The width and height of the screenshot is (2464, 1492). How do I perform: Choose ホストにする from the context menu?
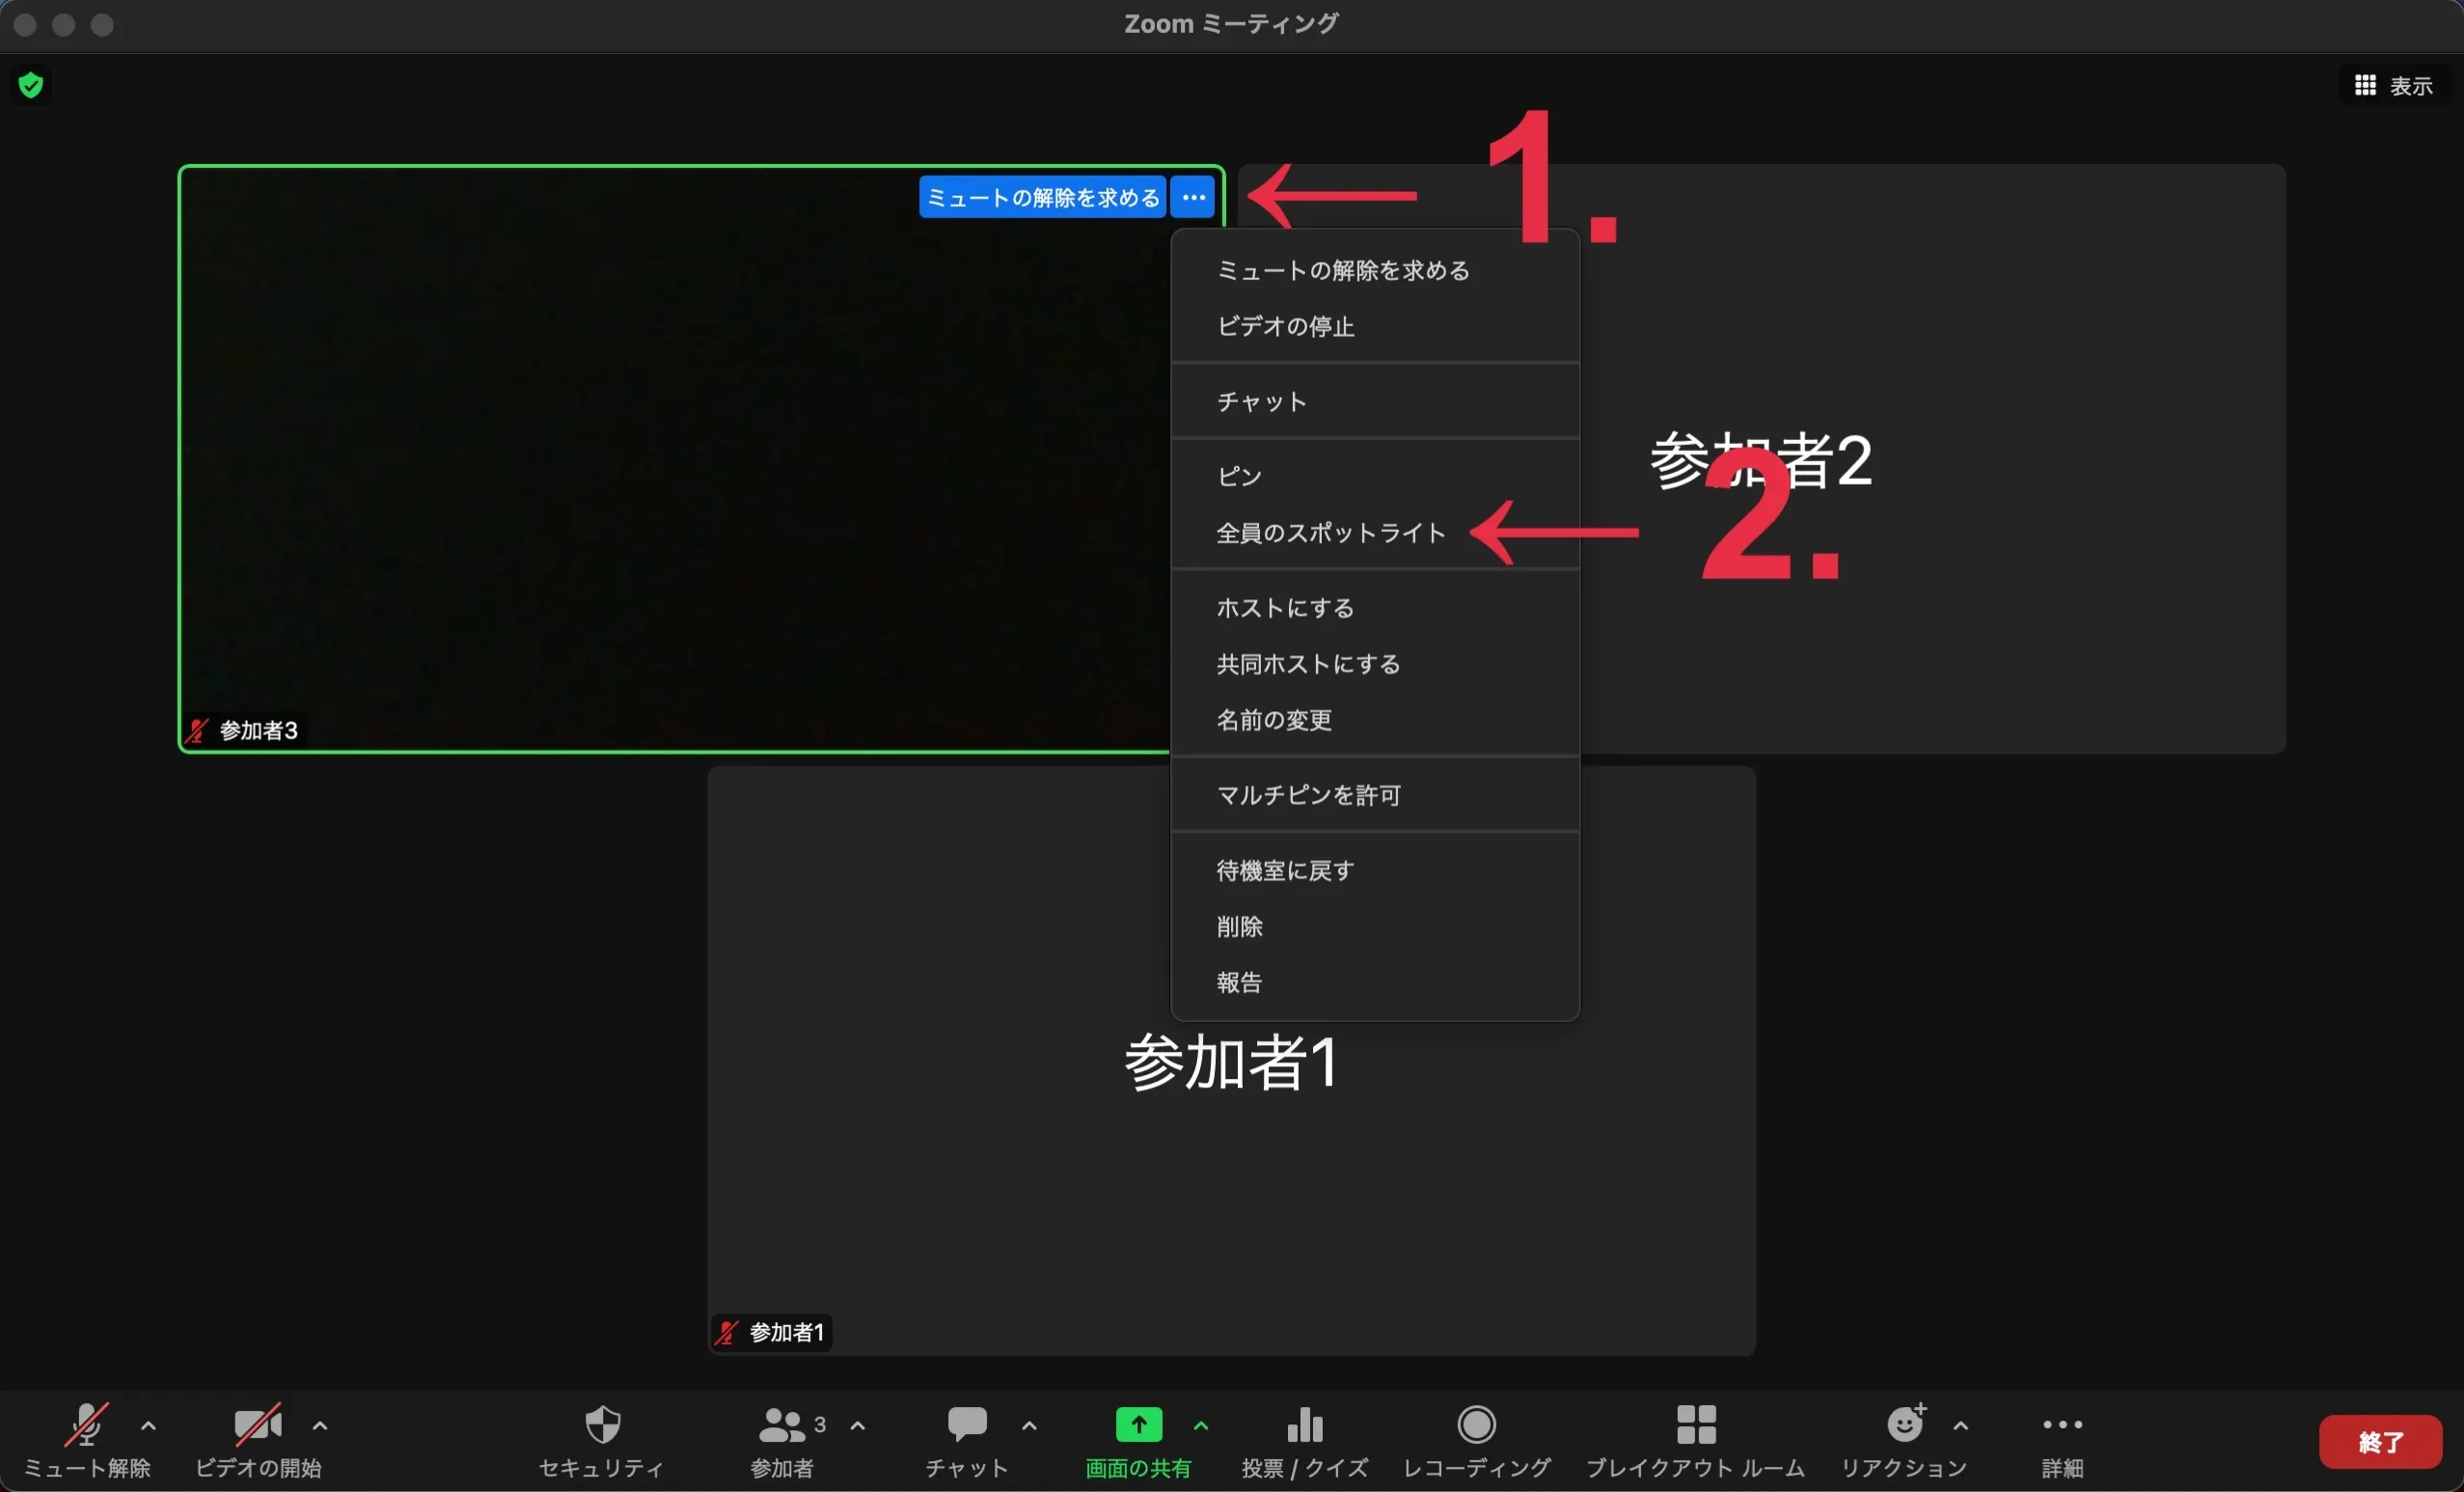coord(1285,608)
